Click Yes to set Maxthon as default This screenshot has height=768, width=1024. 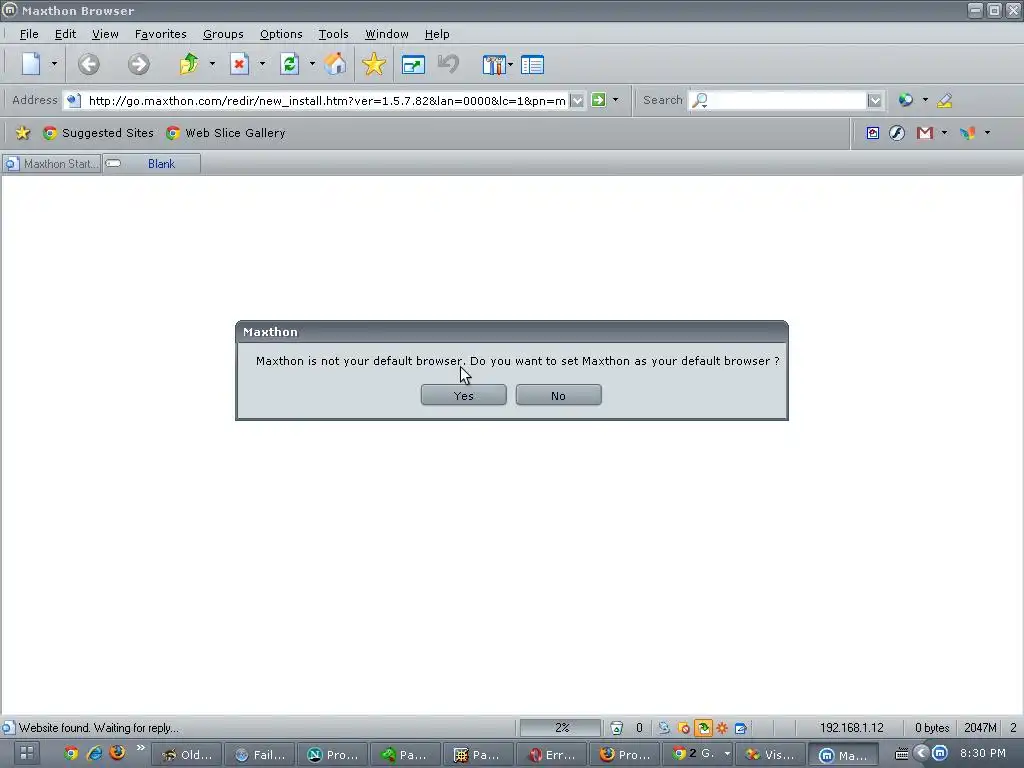tap(464, 395)
